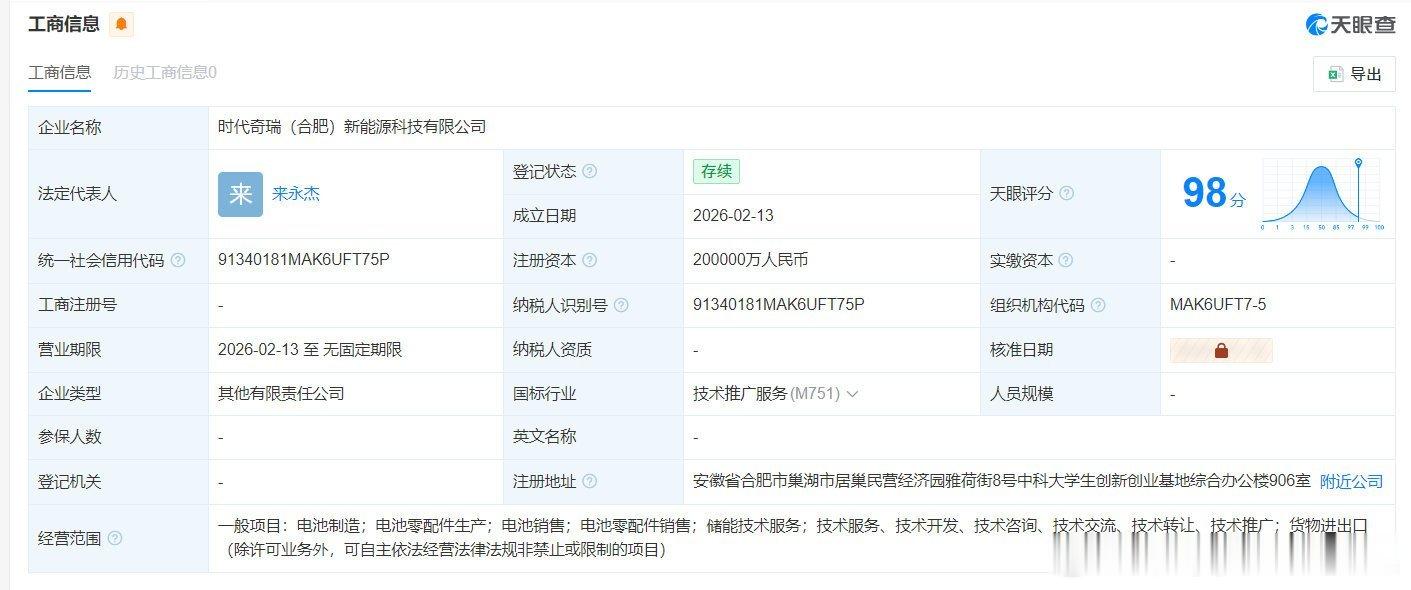Click the pin marker on the score trend chart

click(1358, 160)
